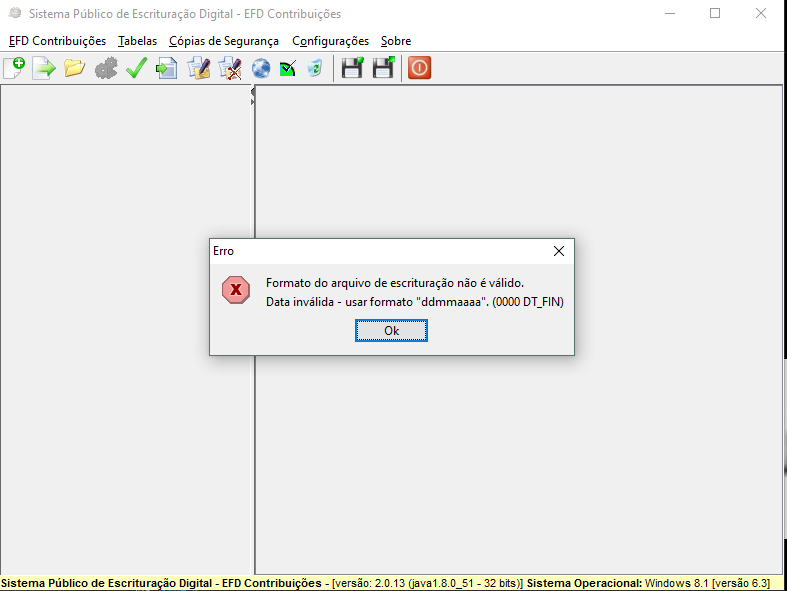This screenshot has height=591, width=787.
Task: Click the red power exit icon
Action: click(x=419, y=68)
